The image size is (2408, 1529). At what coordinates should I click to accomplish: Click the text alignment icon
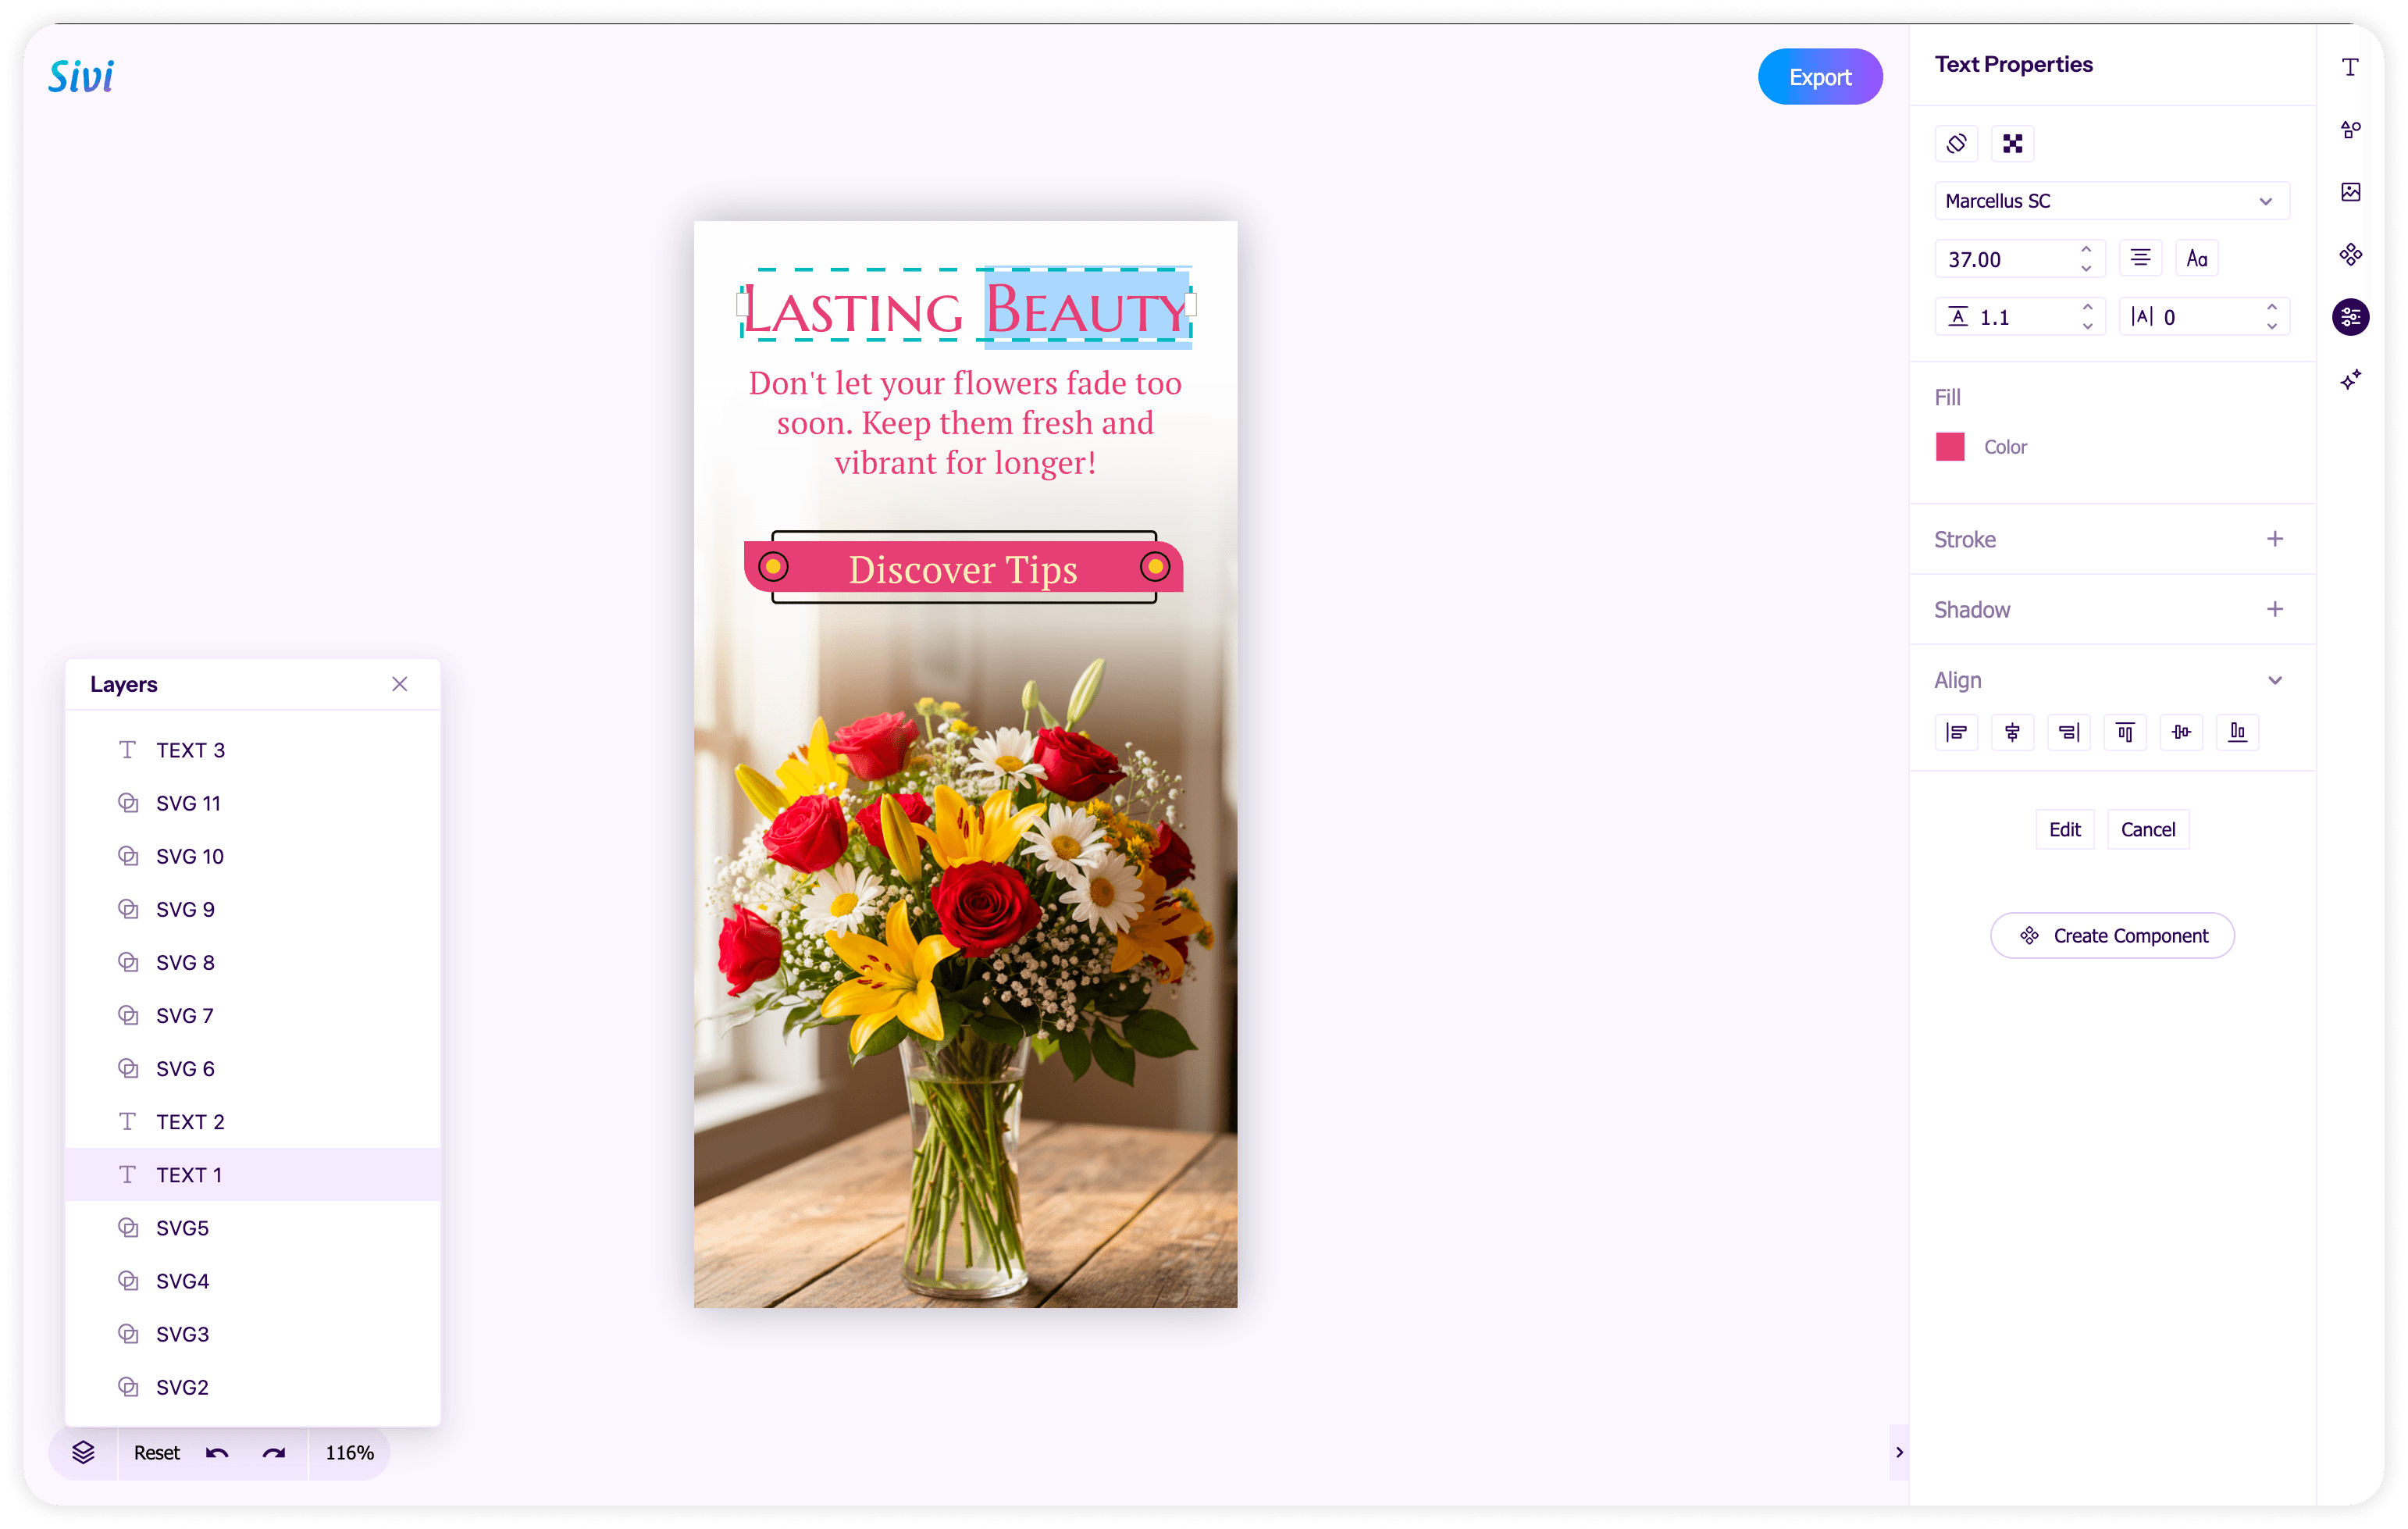click(x=2140, y=257)
